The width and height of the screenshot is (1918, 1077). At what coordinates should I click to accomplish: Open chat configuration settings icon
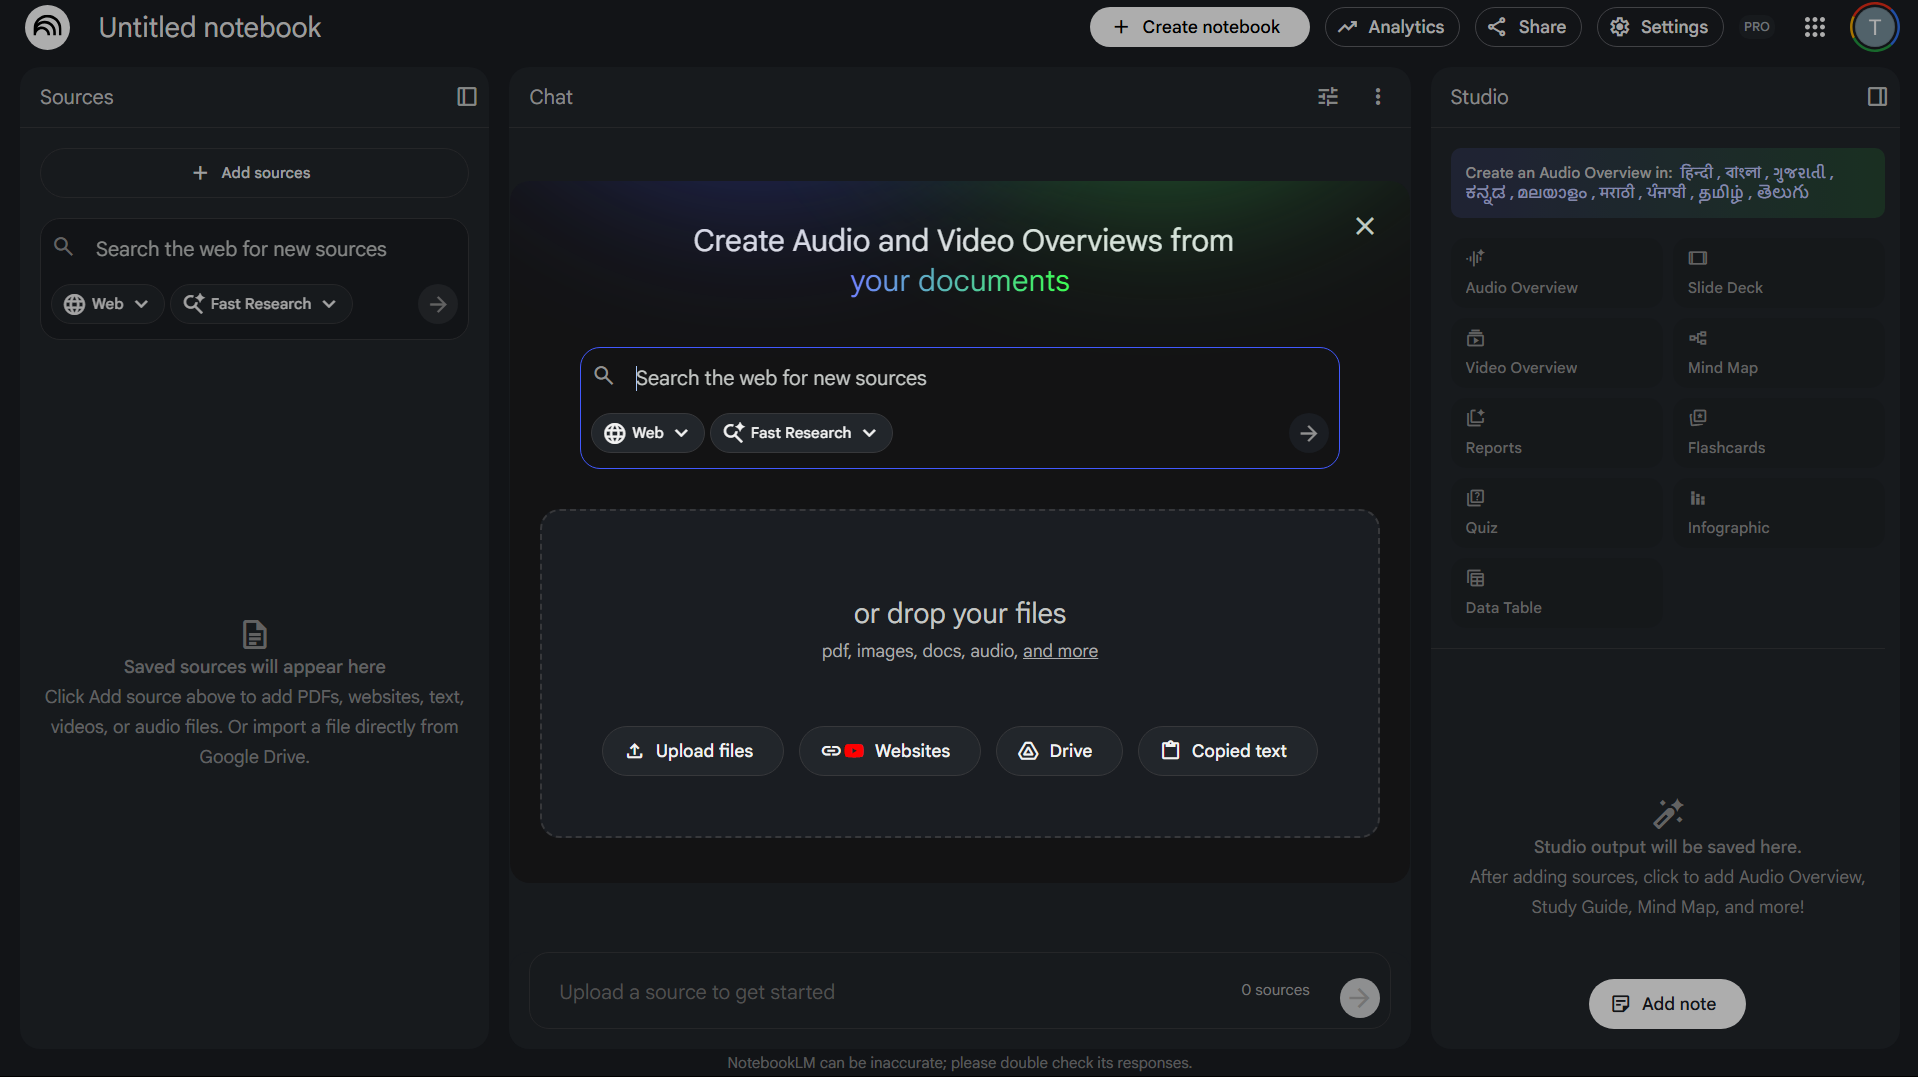(x=1328, y=97)
